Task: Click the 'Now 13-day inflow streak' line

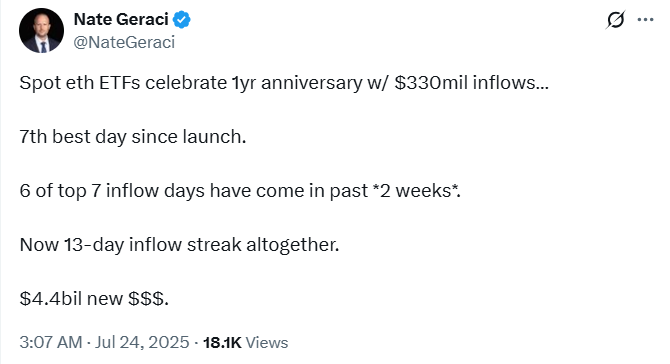Action: [131, 245]
